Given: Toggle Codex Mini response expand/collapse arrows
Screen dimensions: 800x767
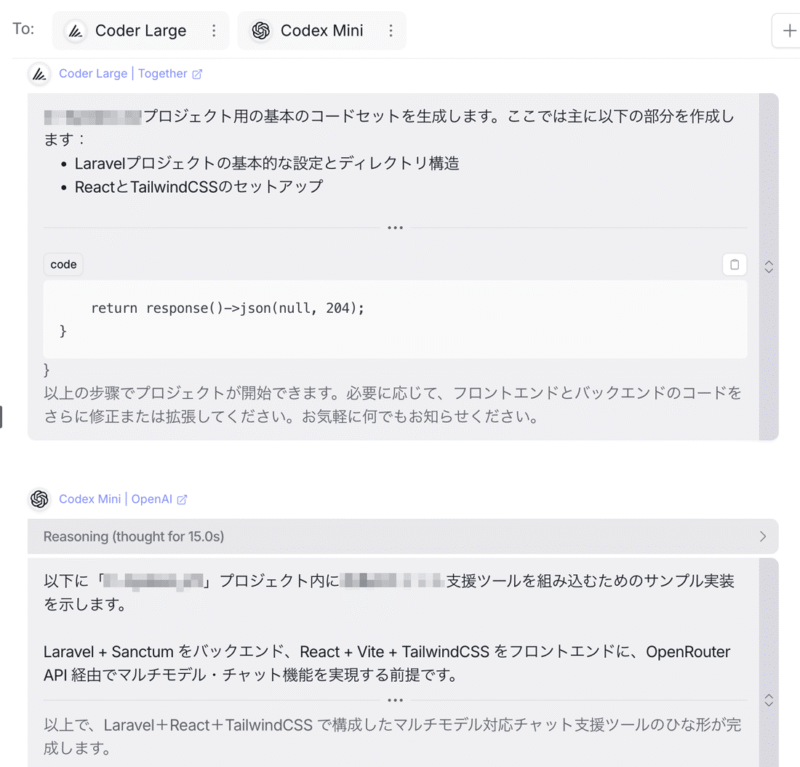Looking at the screenshot, I should point(768,700).
